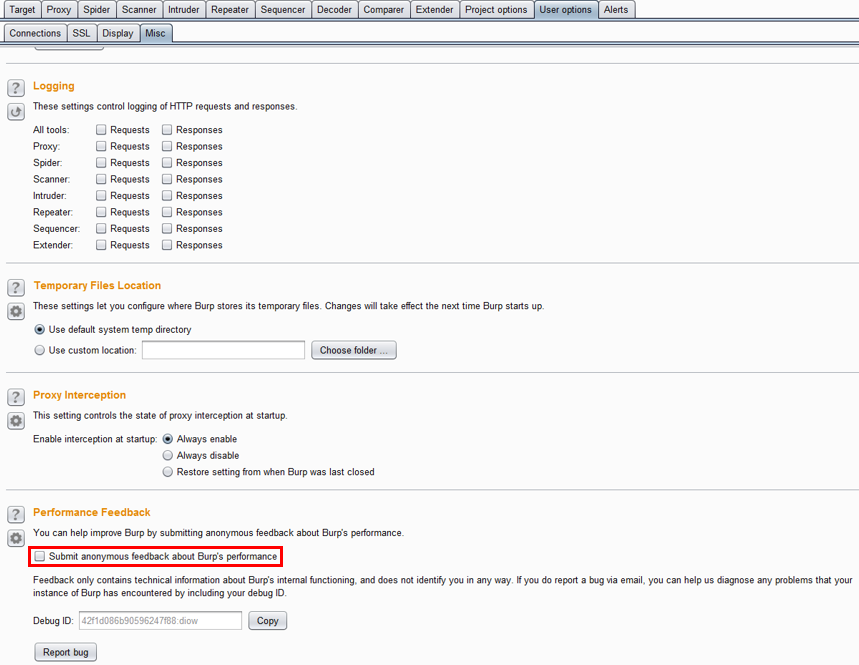The height and width of the screenshot is (665, 859).
Task: Choose Always enable interception at startup
Action: pos(168,439)
